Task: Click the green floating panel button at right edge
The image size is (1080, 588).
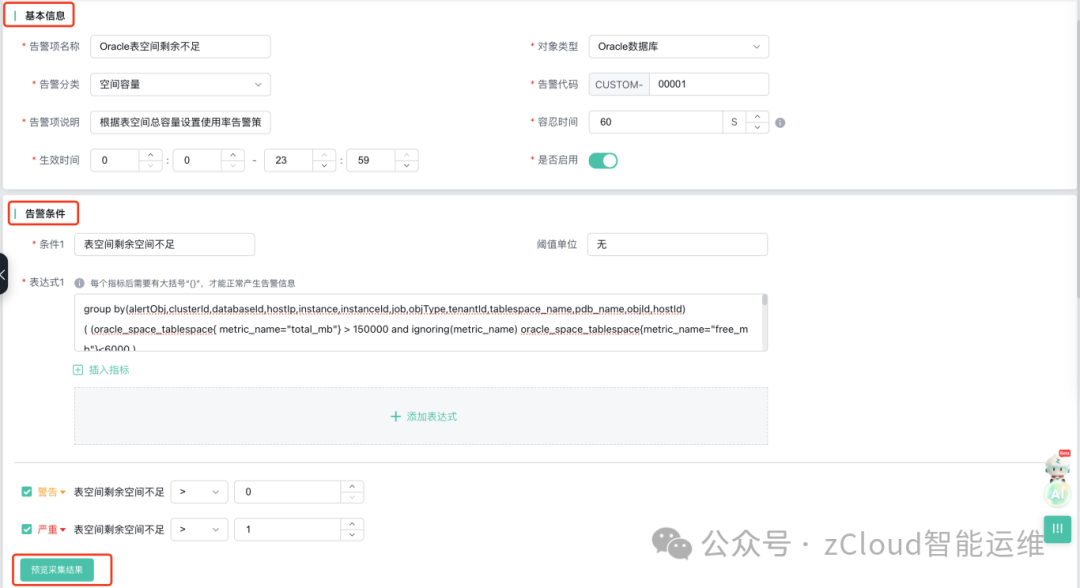Action: pyautogui.click(x=1057, y=528)
